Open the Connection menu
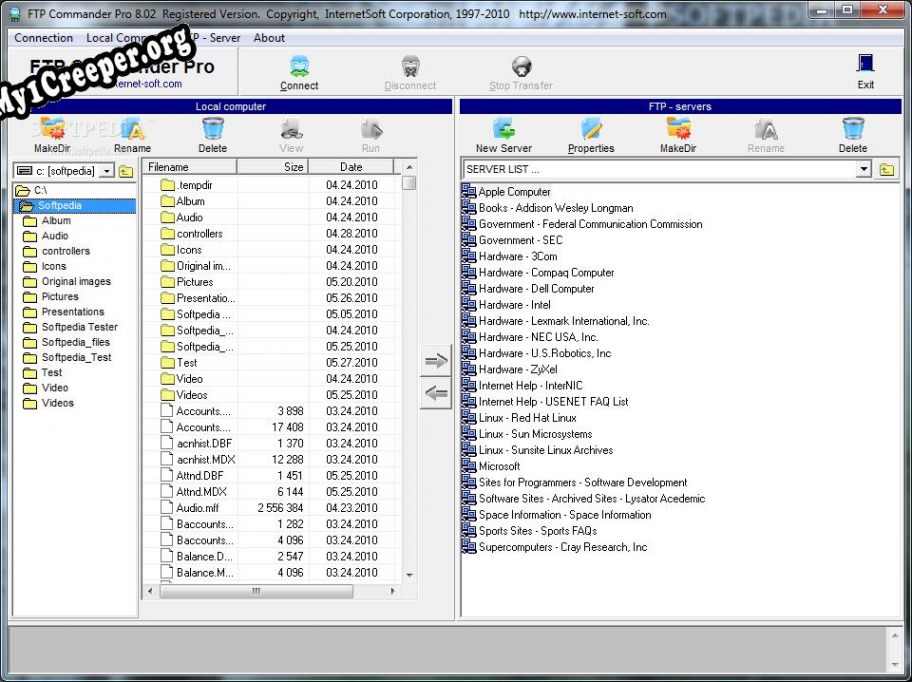 tap(44, 38)
